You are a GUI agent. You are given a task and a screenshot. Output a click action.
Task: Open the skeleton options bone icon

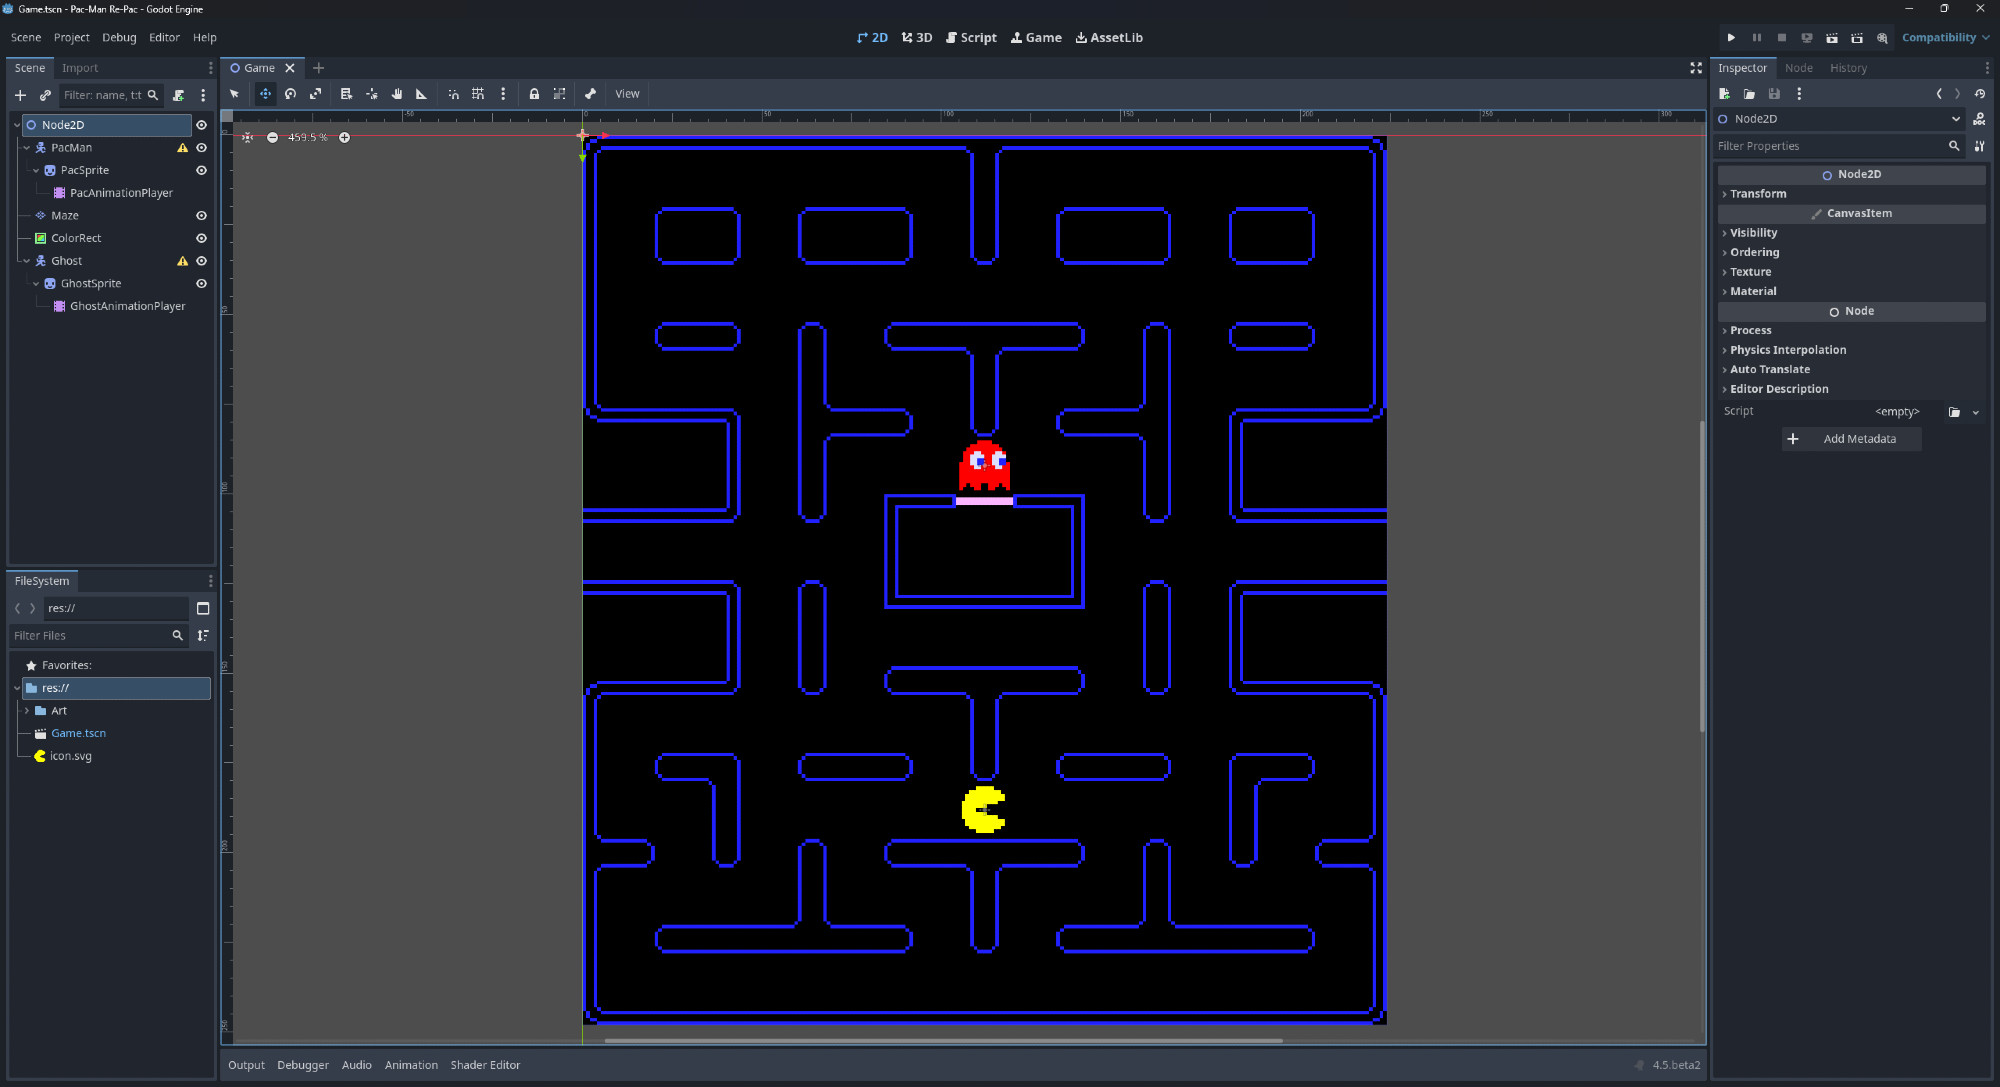(x=590, y=94)
